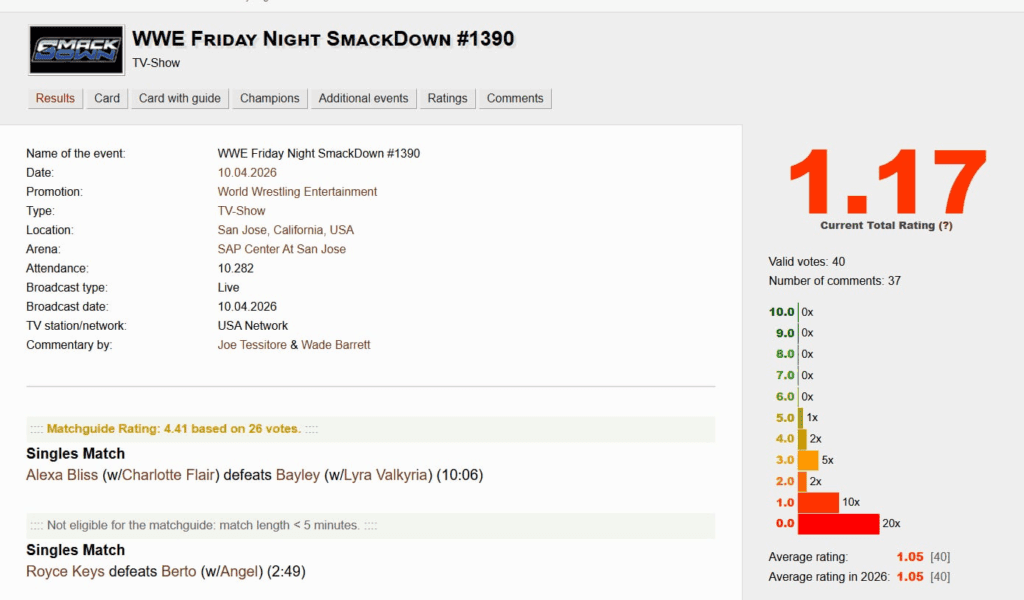The height and width of the screenshot is (600, 1024).
Task: Click the Average rating 1.05 value
Action: click(910, 557)
